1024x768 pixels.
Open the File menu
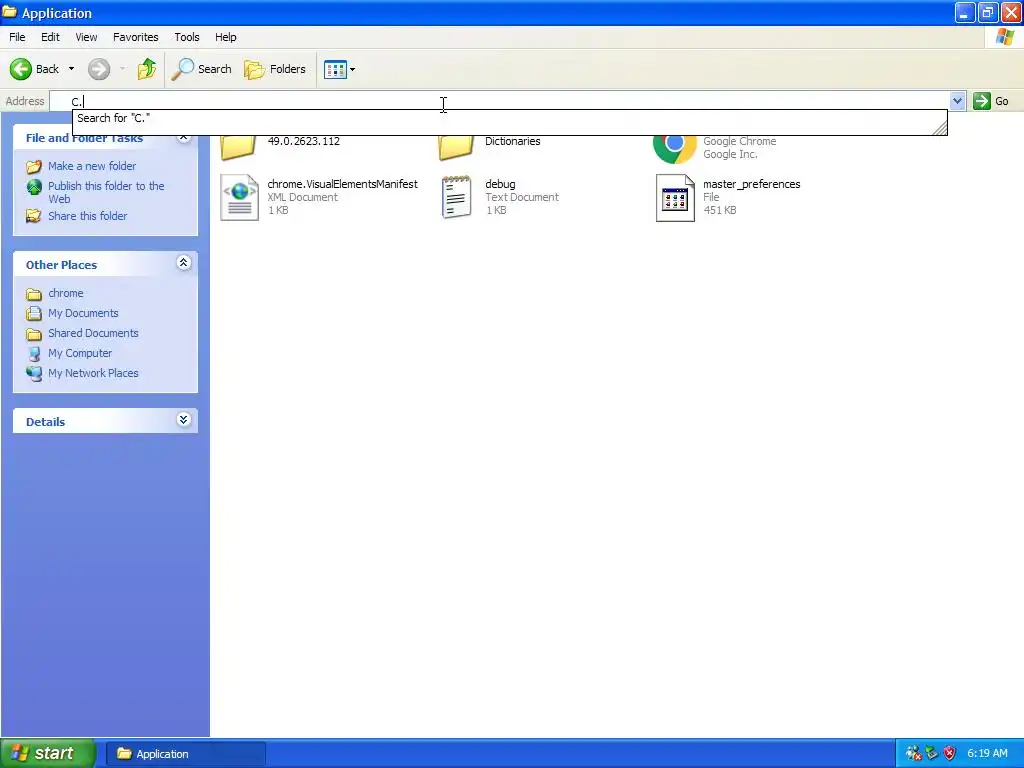pos(17,37)
